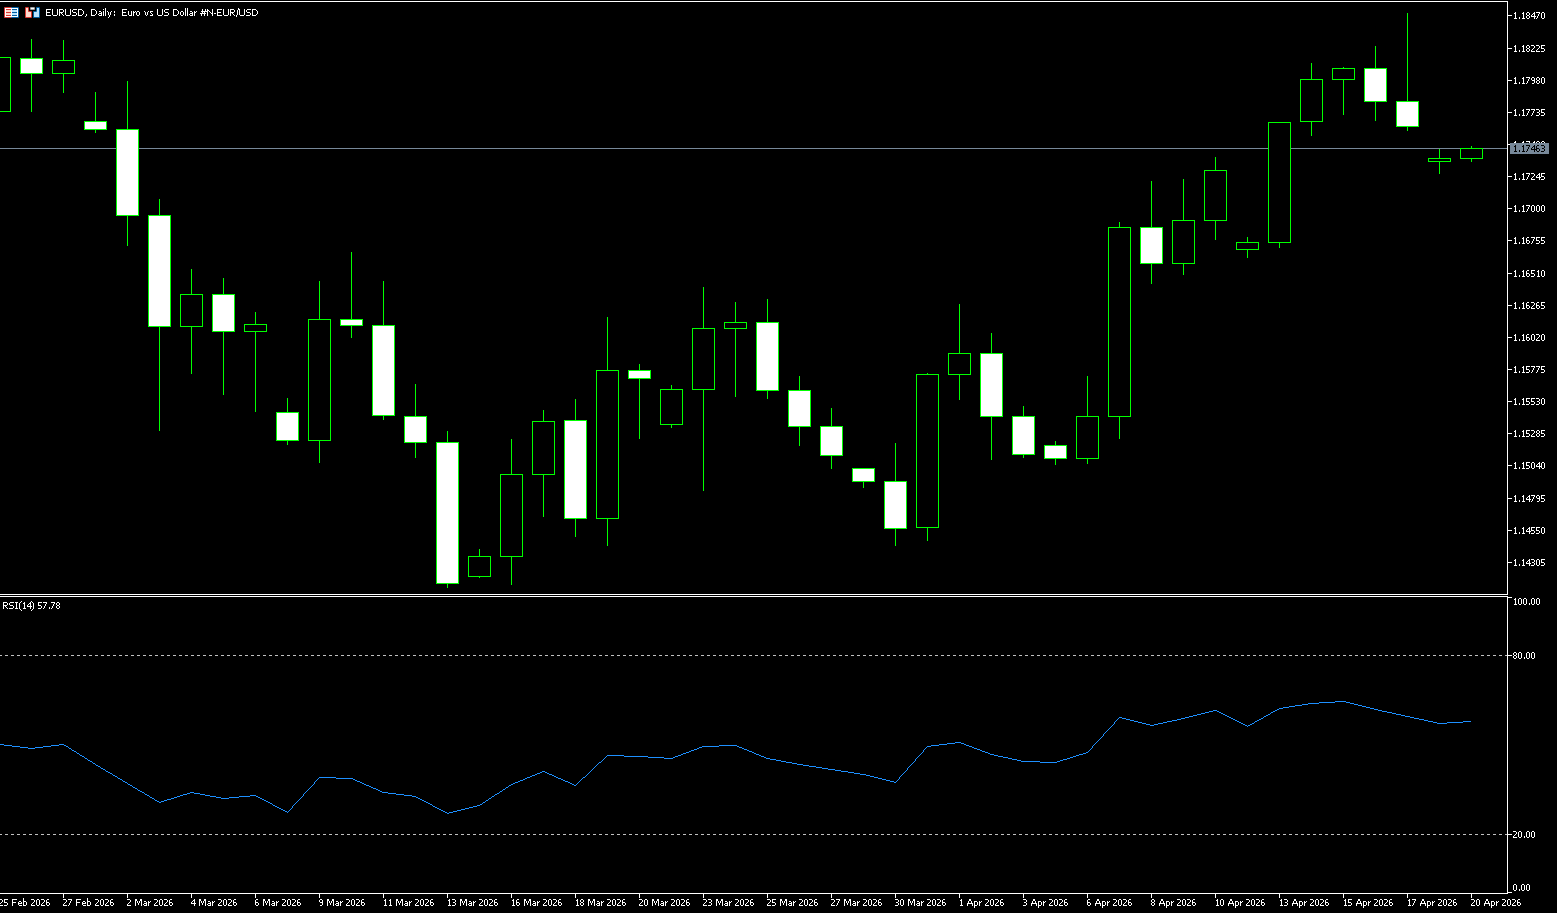Click the 1.14305 price scale label

(1528, 562)
